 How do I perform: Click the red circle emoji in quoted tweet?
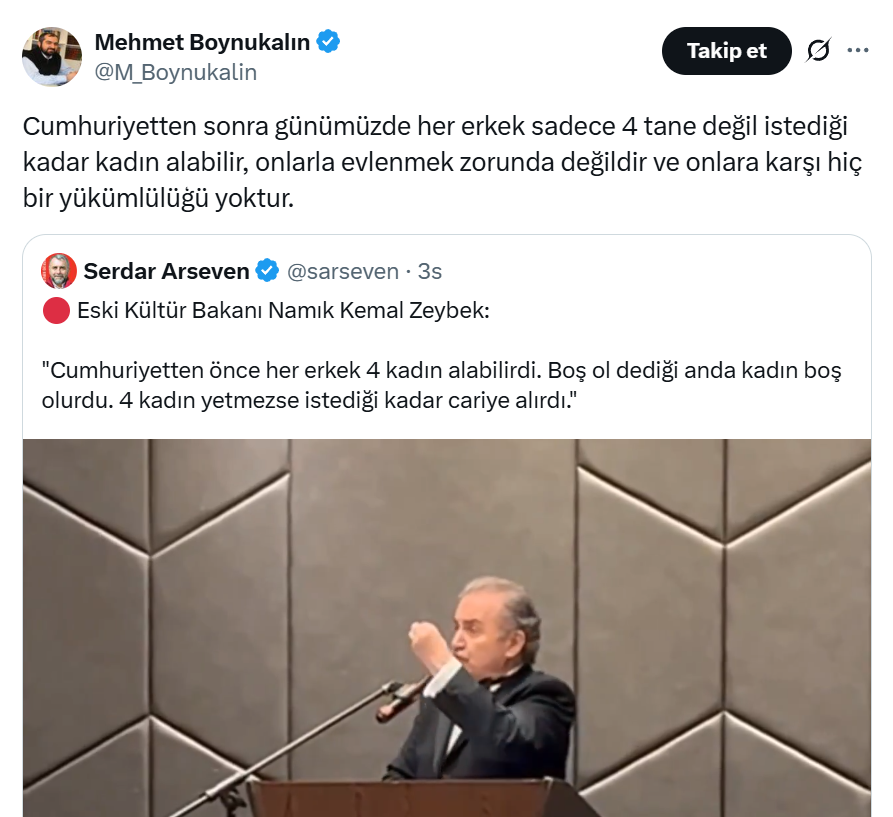click(56, 310)
